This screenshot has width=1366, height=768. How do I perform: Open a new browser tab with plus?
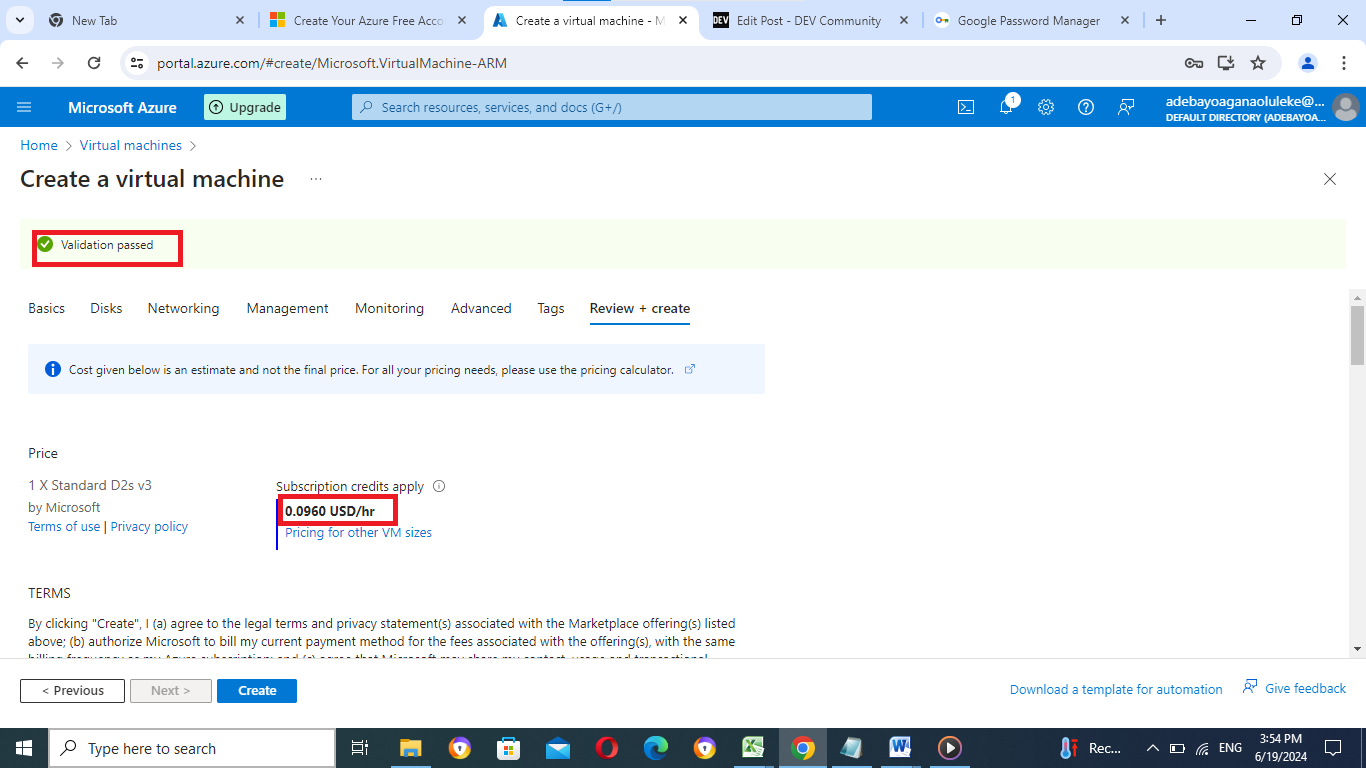1161,20
